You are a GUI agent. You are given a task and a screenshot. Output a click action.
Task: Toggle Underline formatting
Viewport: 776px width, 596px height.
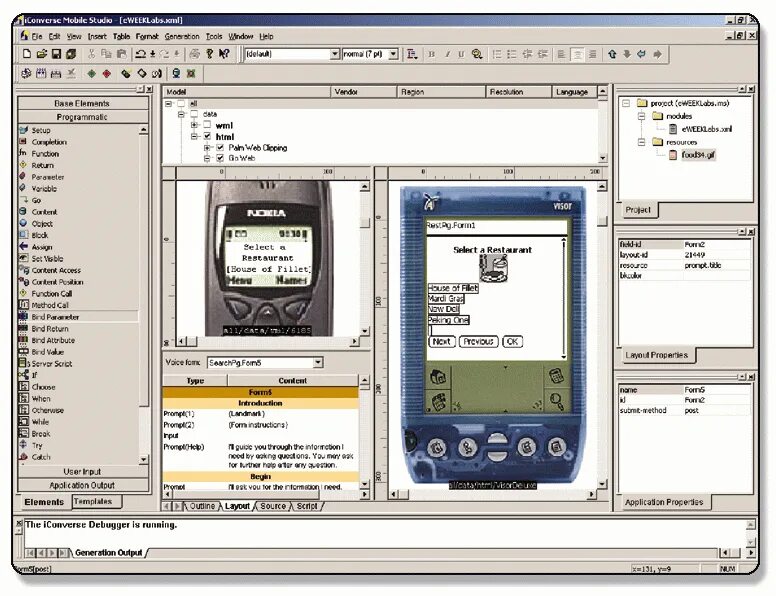[x=461, y=54]
